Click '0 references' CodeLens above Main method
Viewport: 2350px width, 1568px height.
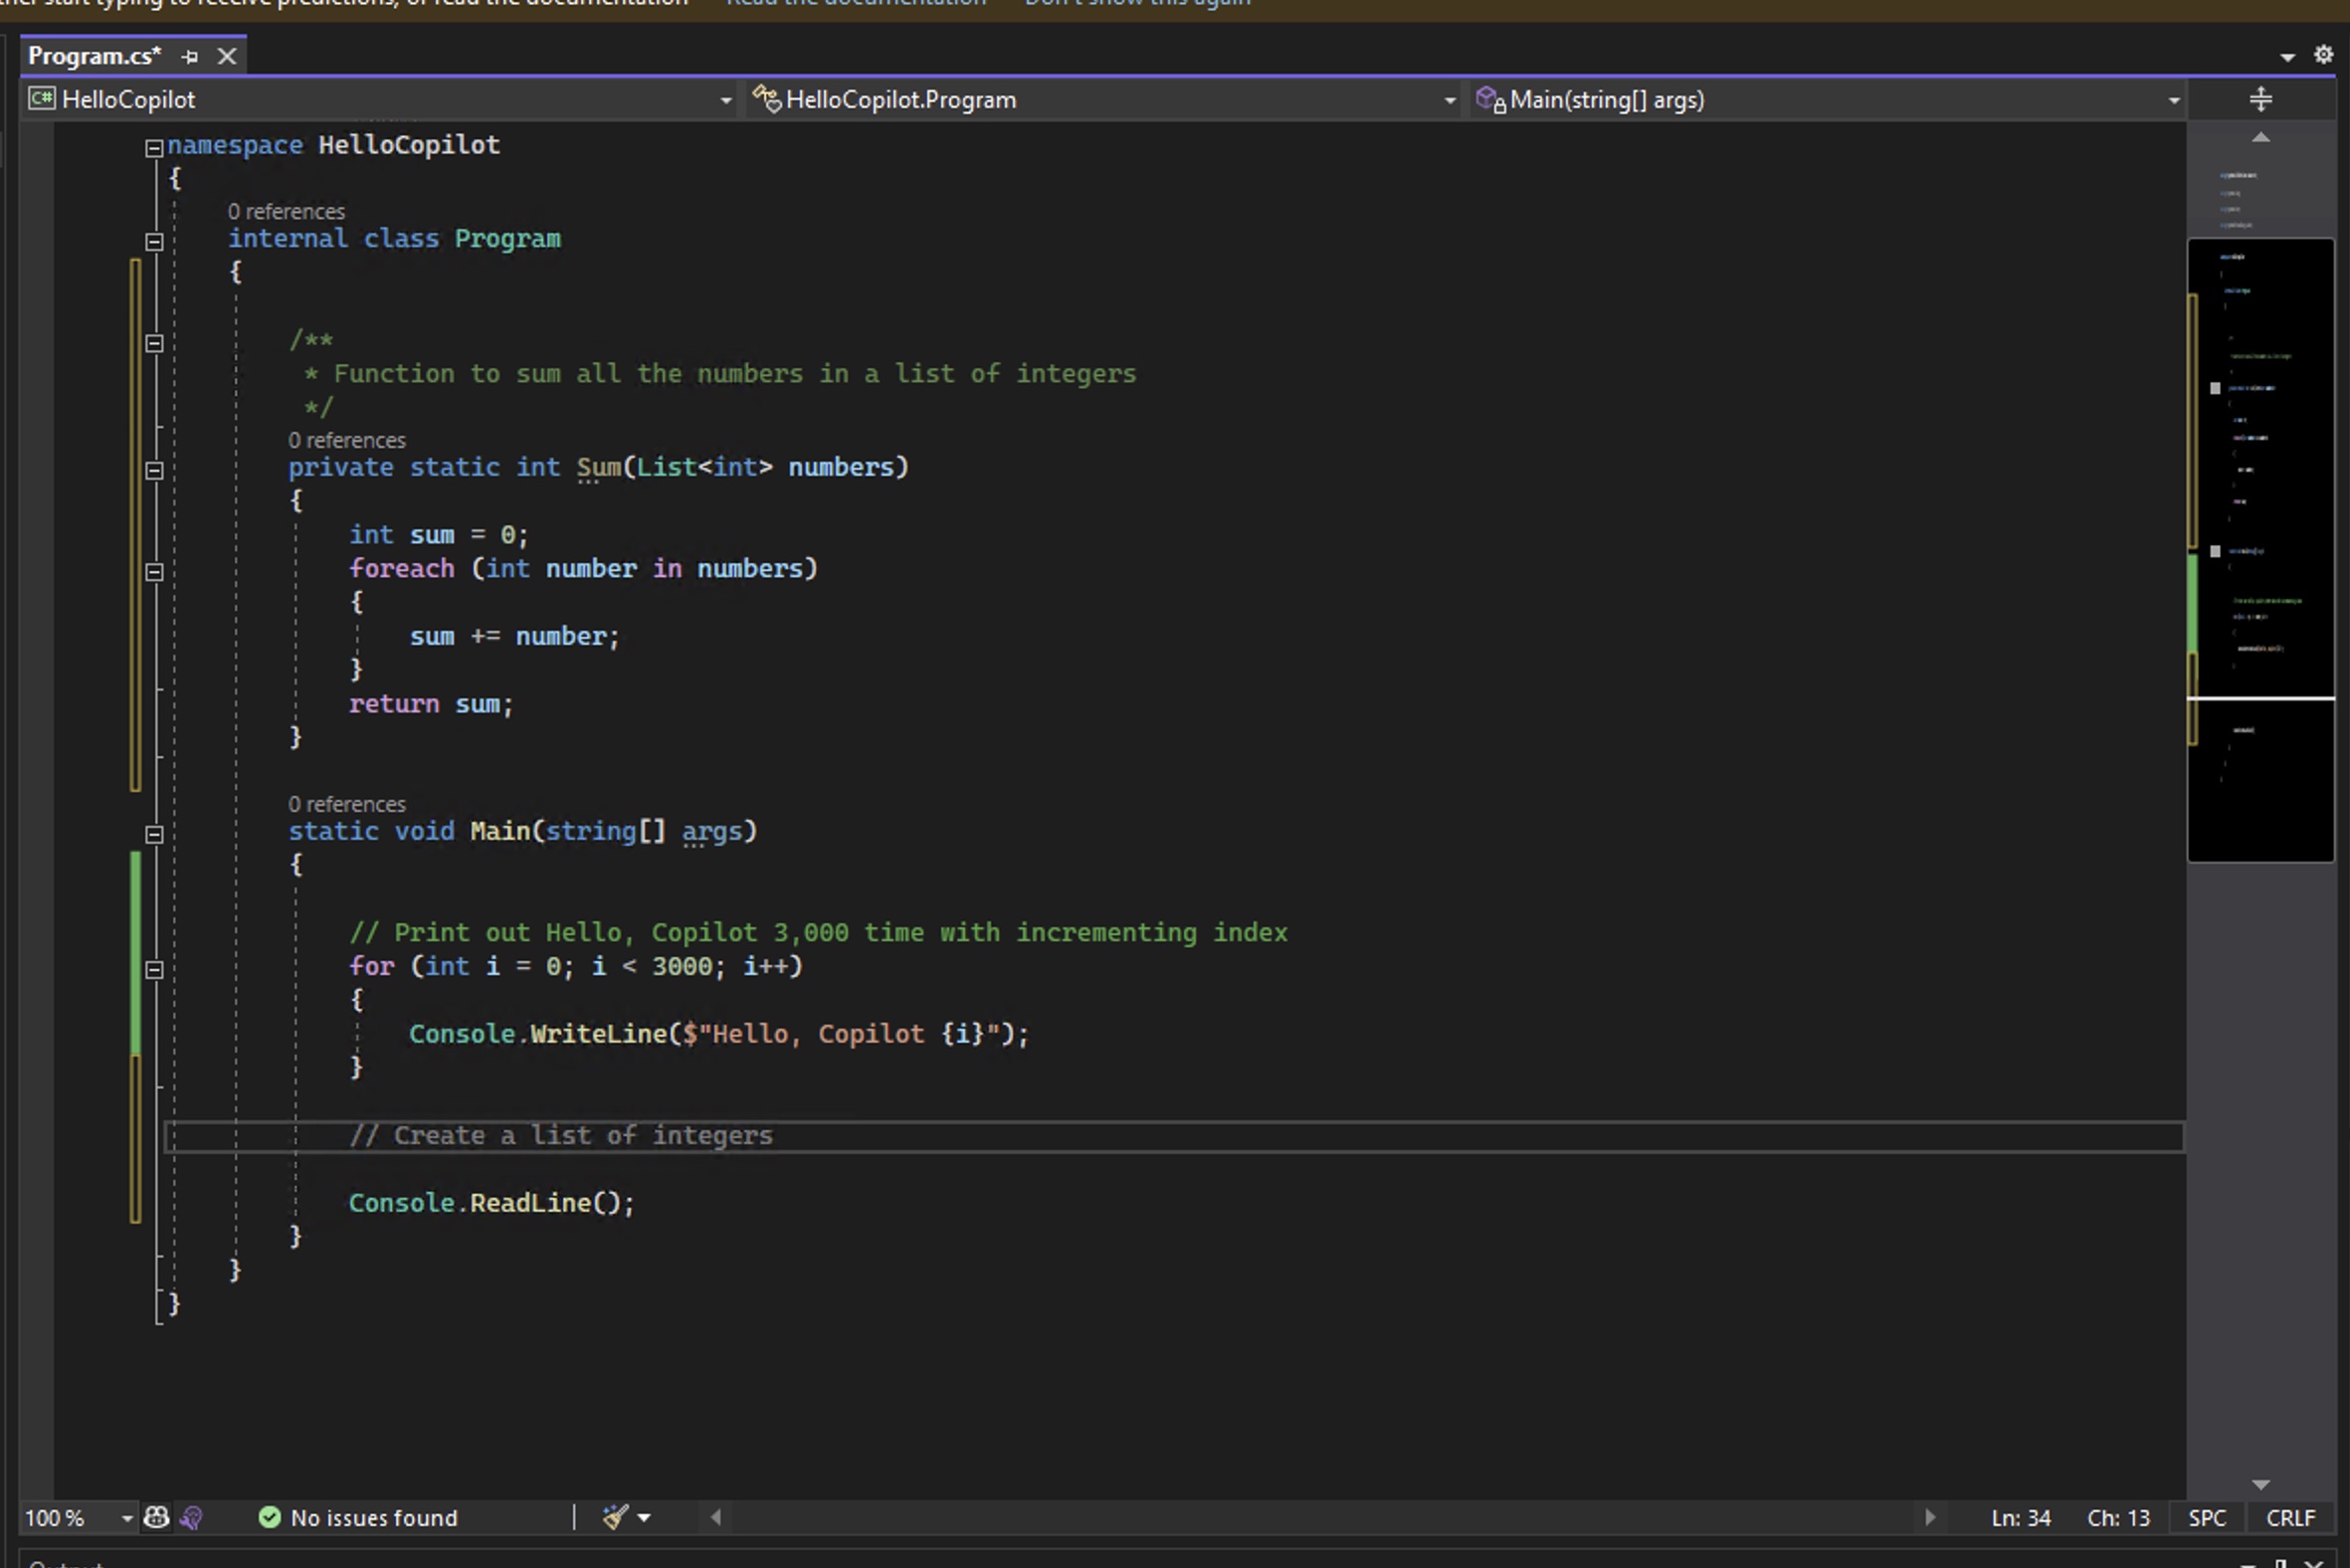(347, 804)
